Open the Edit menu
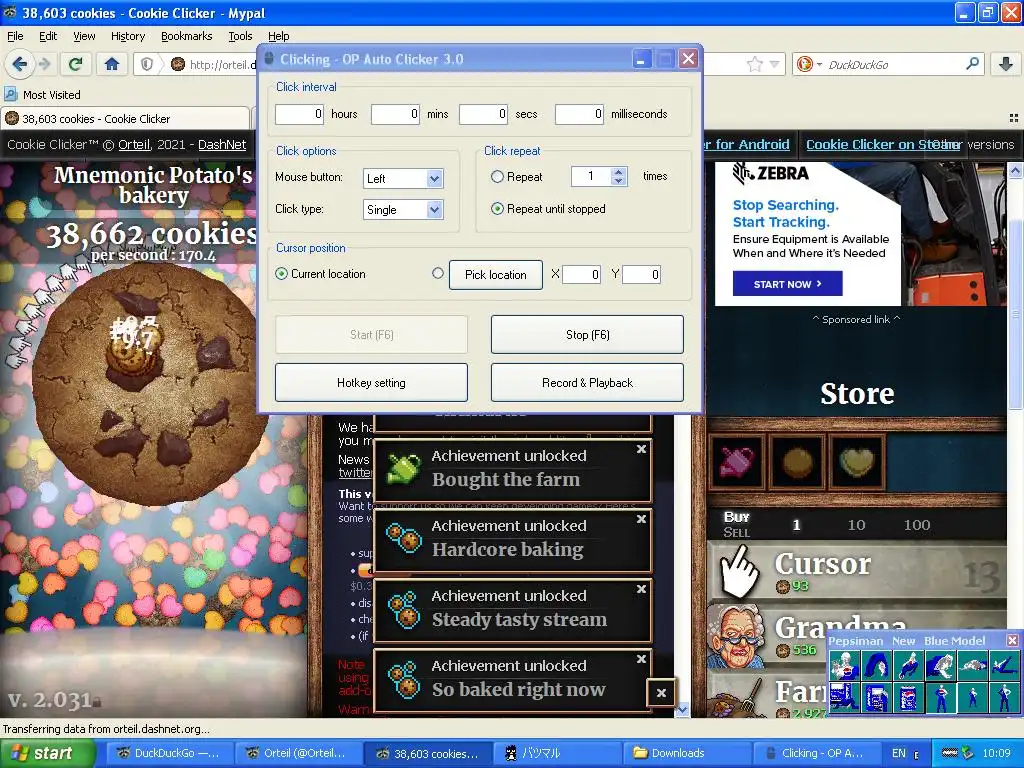This screenshot has height=768, width=1024. pos(48,36)
